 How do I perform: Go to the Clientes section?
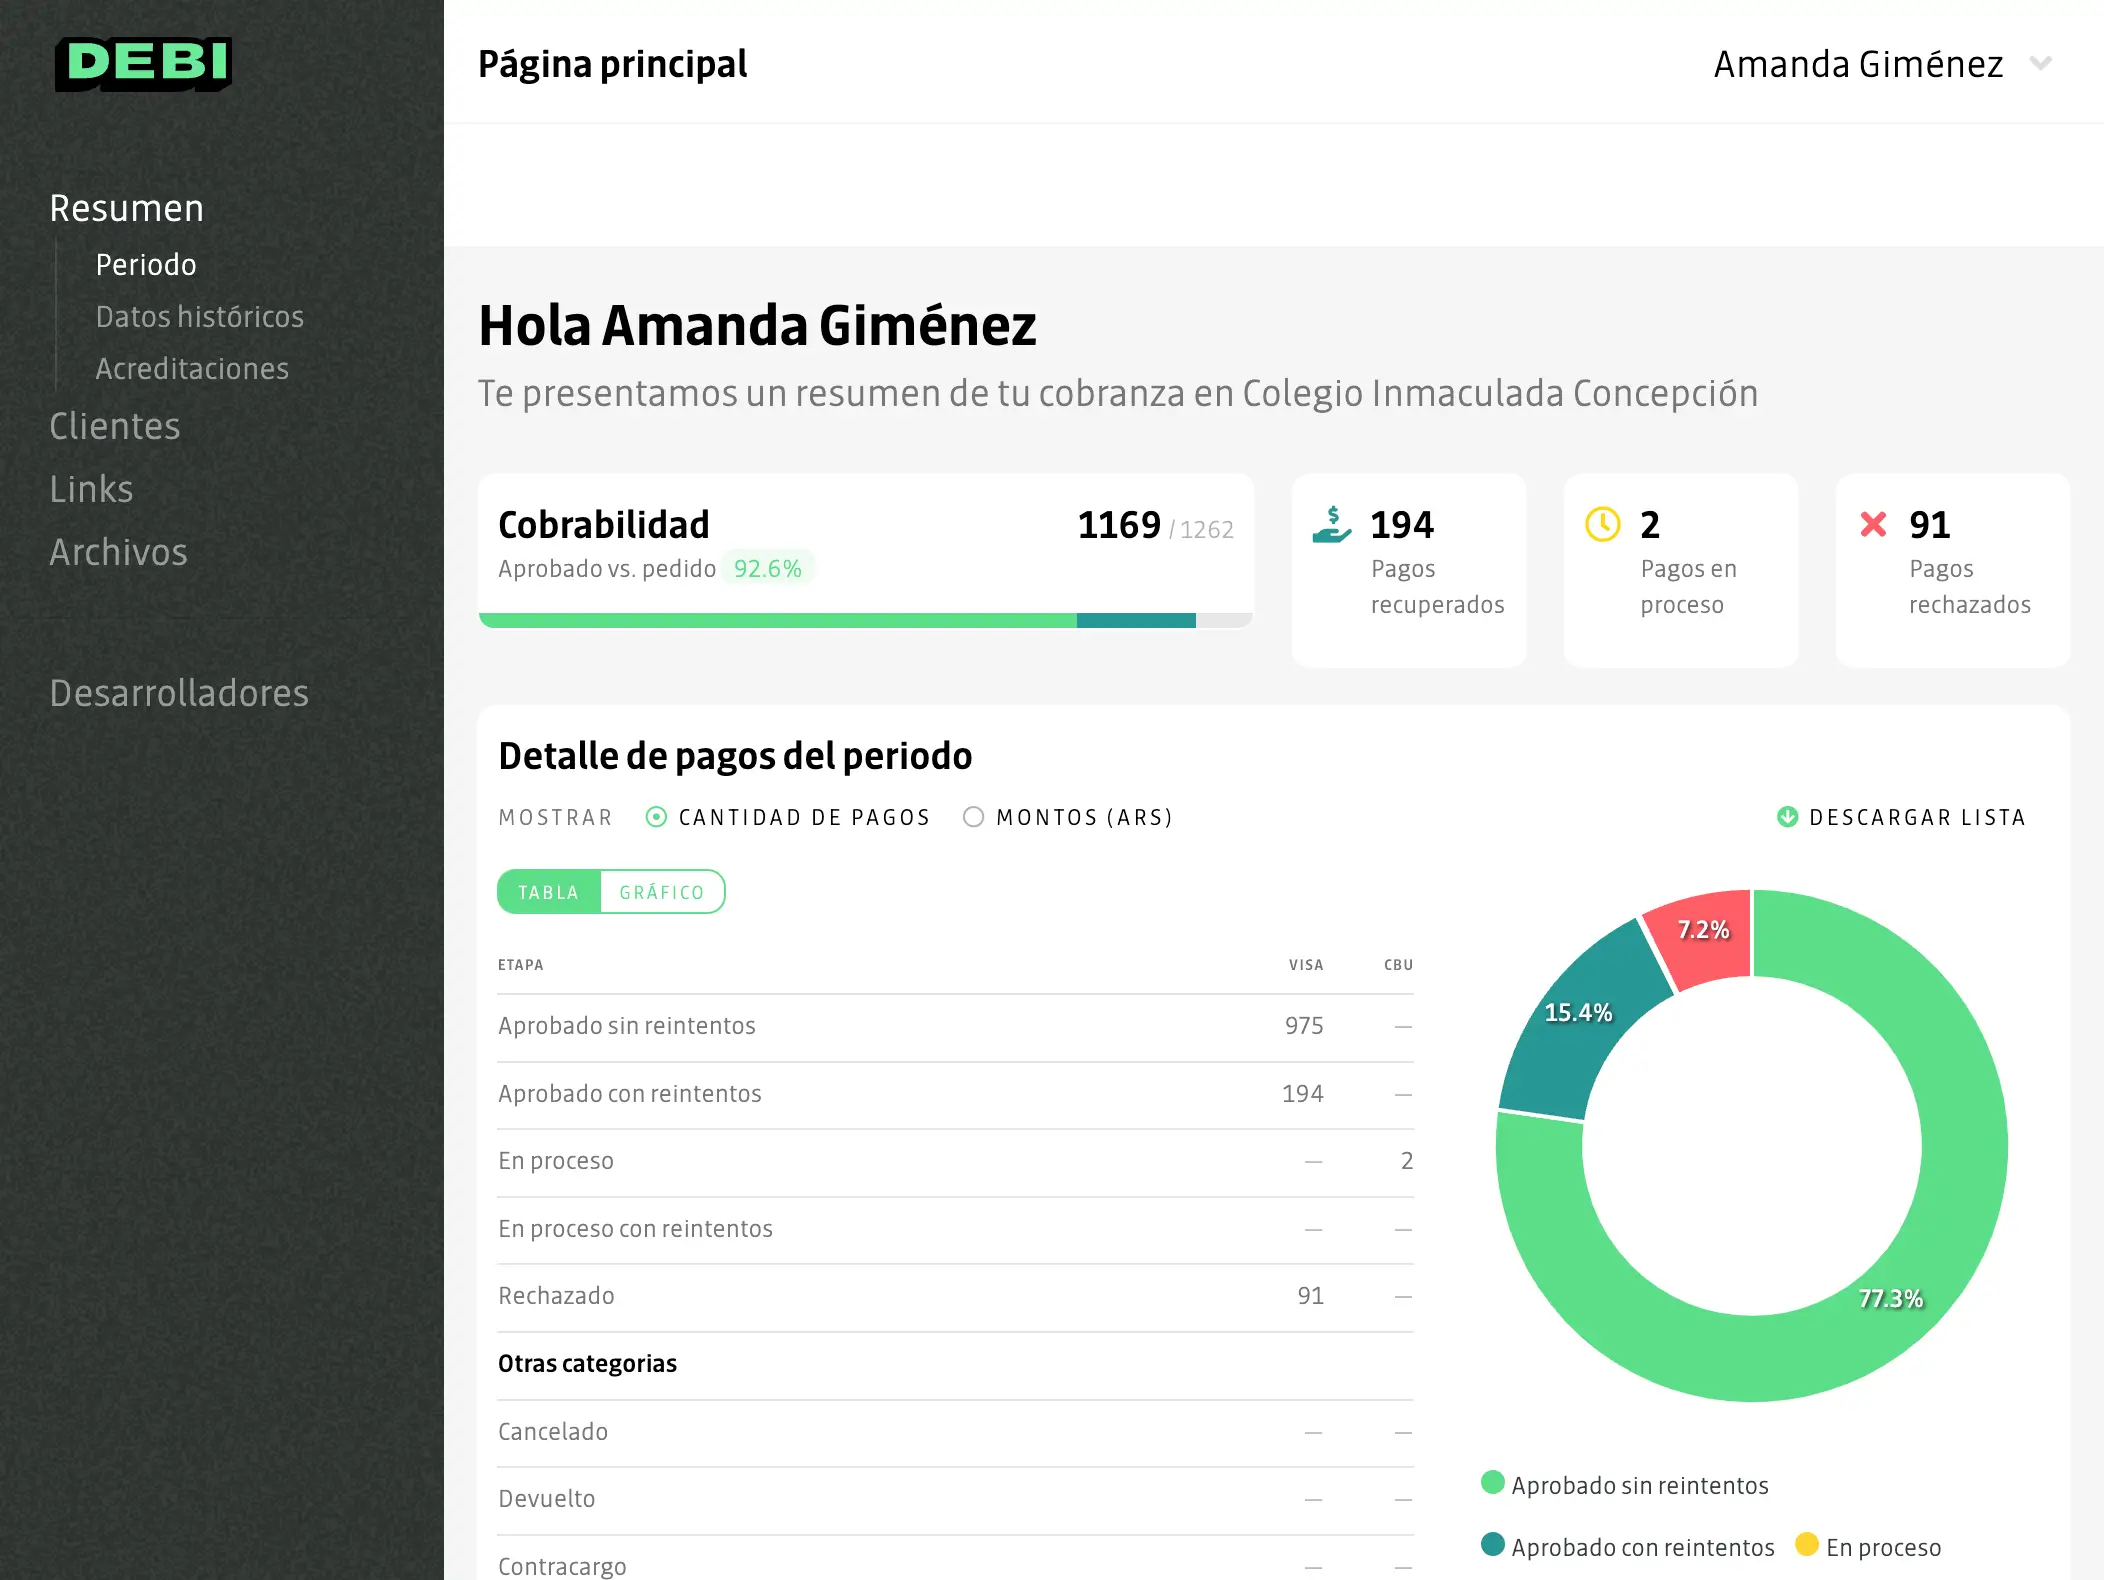point(115,426)
